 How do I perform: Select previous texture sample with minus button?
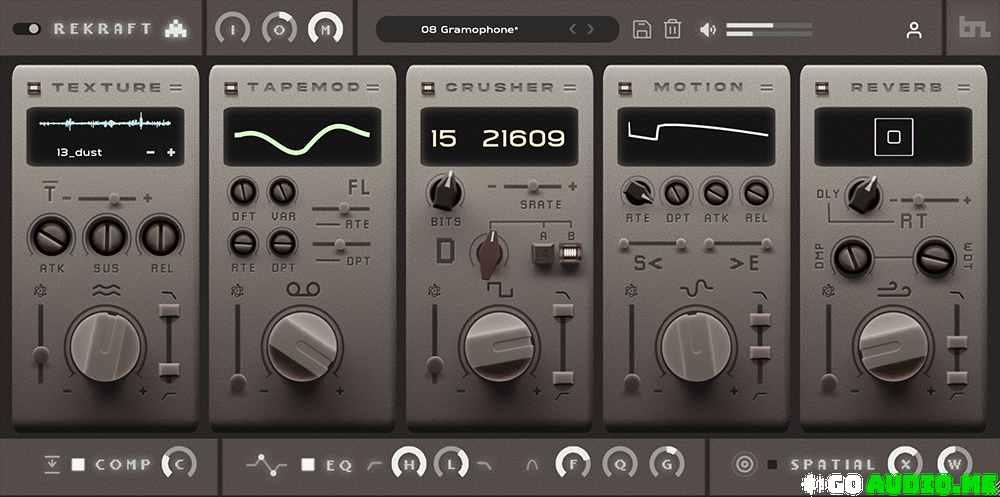(150, 152)
